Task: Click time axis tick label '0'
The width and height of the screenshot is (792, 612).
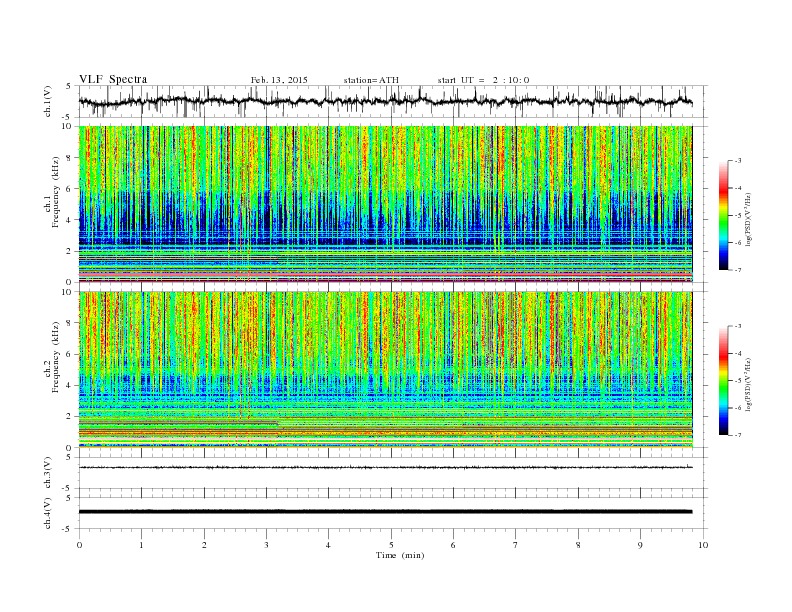Action: coord(79,545)
